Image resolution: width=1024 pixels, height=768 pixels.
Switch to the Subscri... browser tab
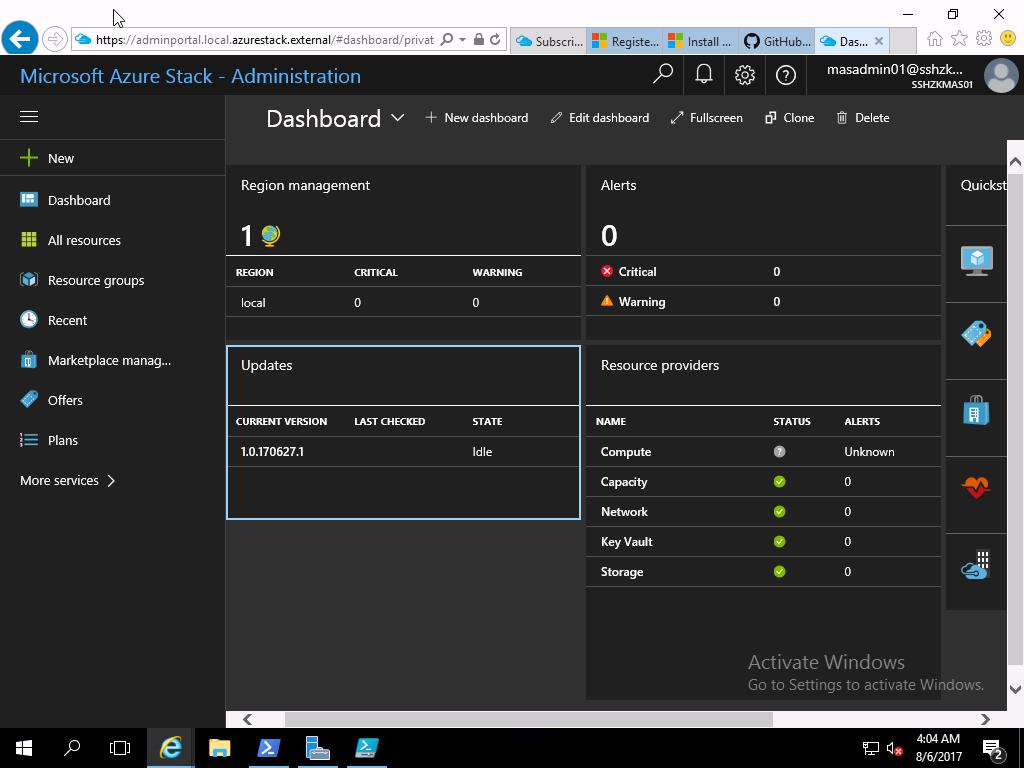549,41
